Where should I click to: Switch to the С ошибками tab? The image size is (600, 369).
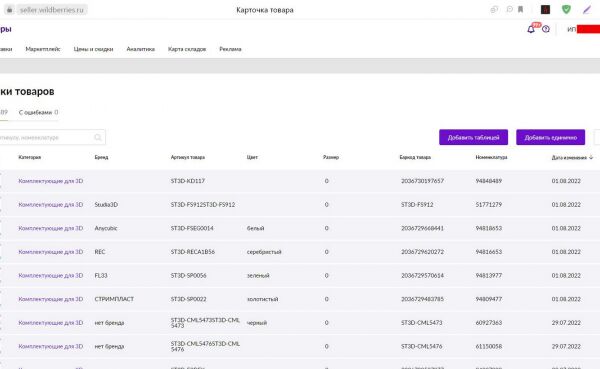[38, 113]
